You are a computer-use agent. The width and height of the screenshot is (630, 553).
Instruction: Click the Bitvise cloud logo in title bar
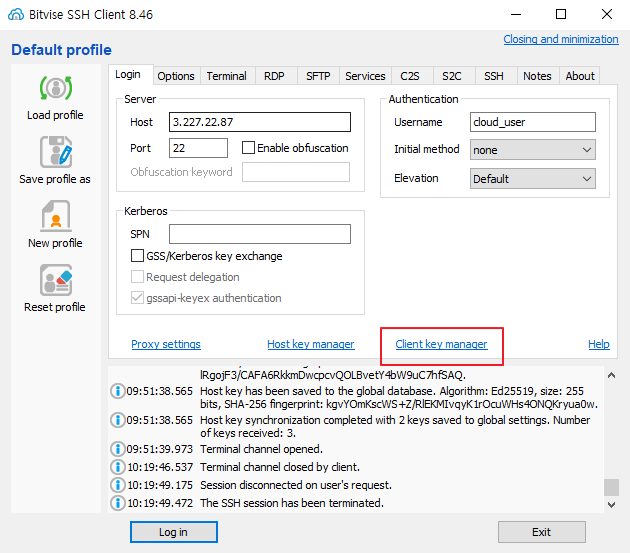16,14
